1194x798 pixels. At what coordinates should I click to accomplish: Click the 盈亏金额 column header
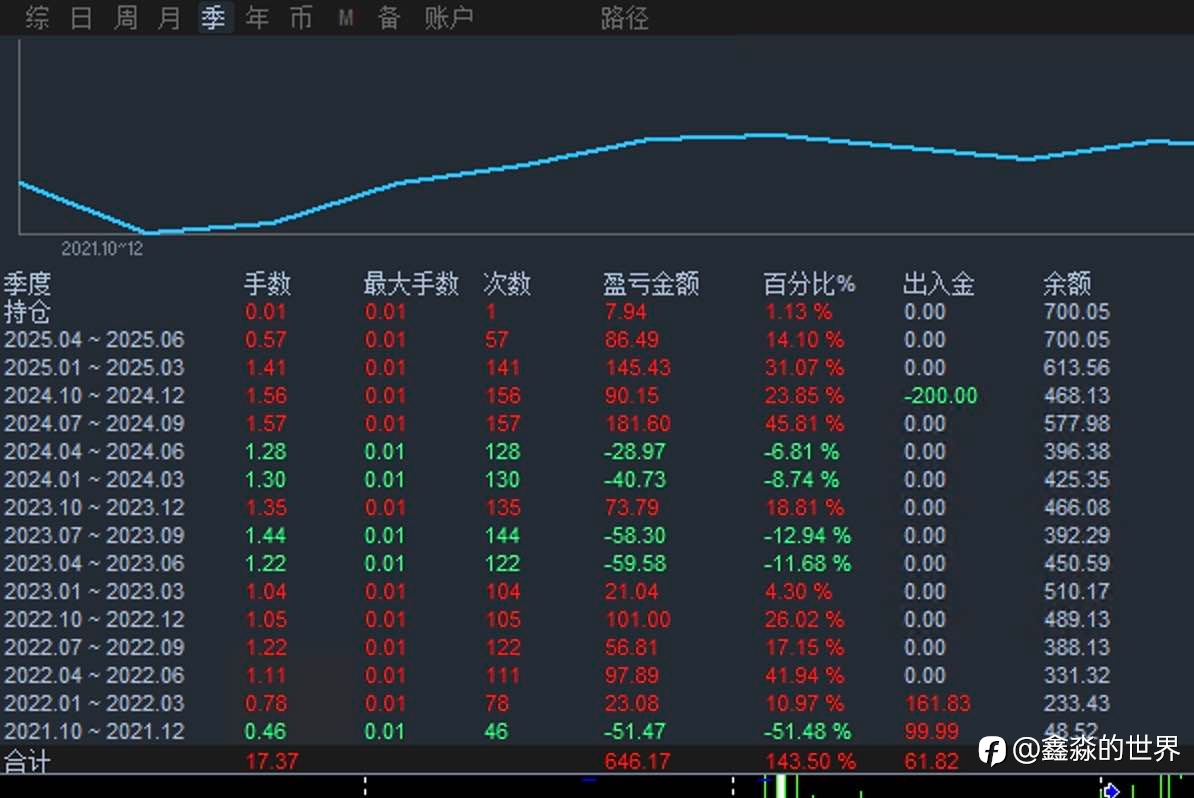[x=651, y=283]
